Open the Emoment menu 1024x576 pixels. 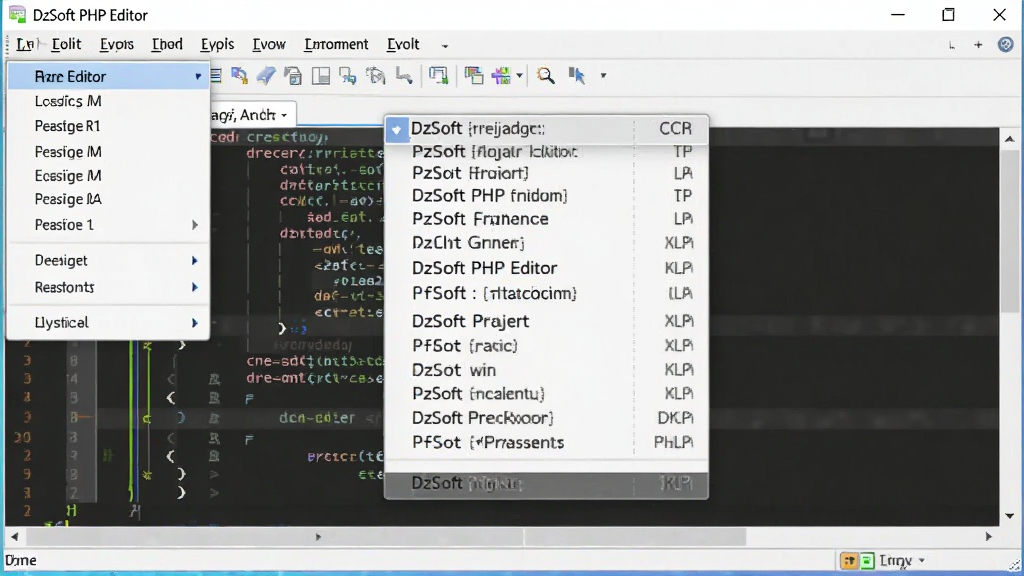tap(336, 44)
